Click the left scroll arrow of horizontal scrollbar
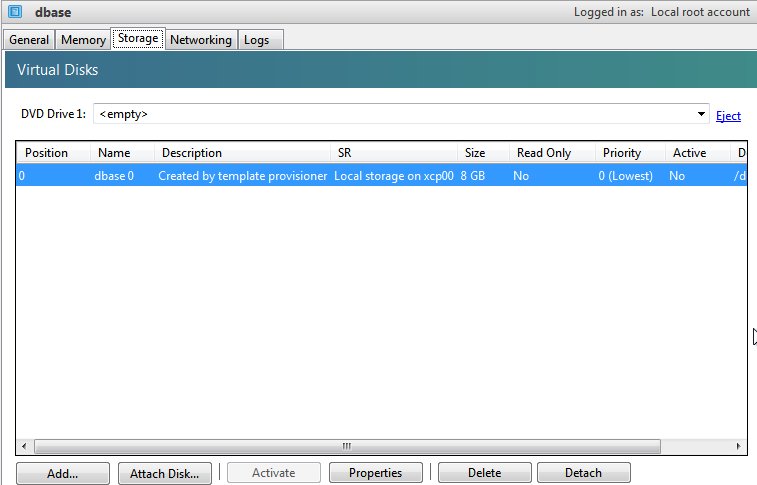The image size is (757, 485). pos(25,446)
